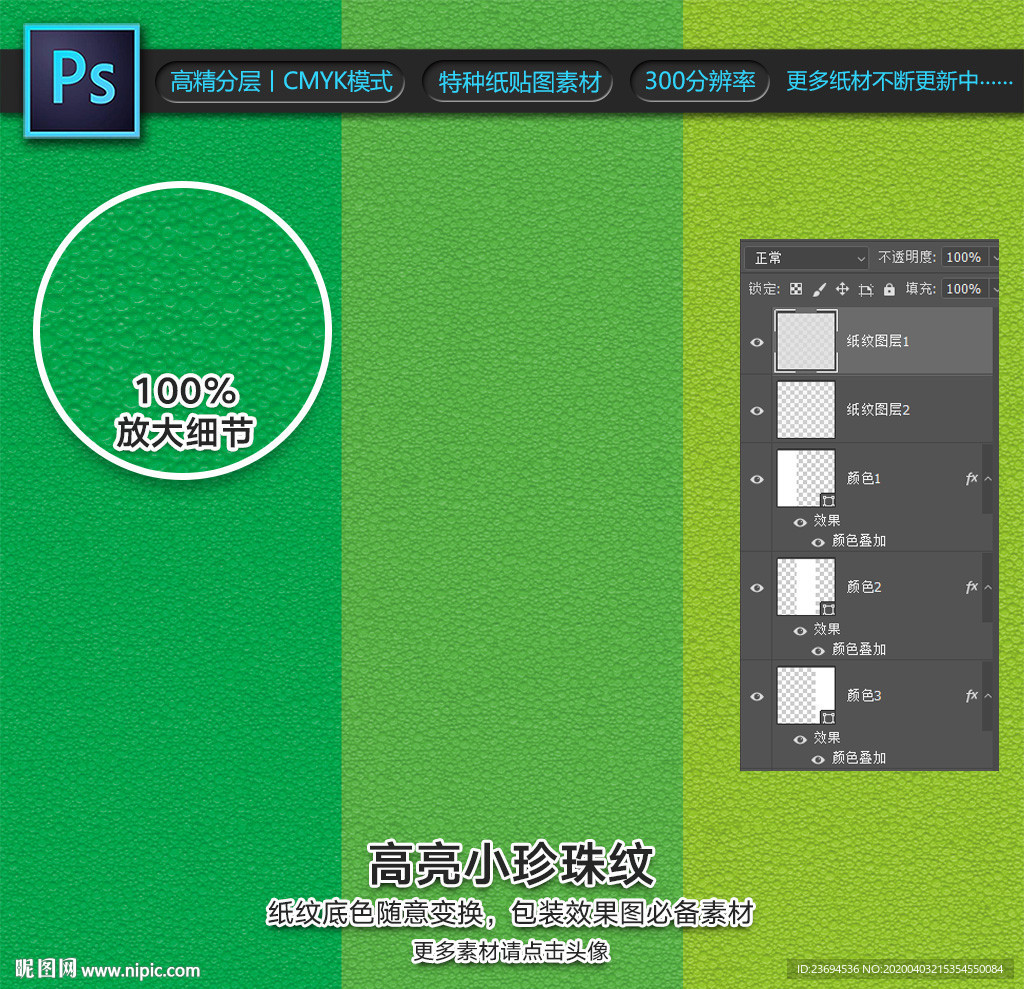
Task: Click the lock position move icon
Action: coord(842,289)
